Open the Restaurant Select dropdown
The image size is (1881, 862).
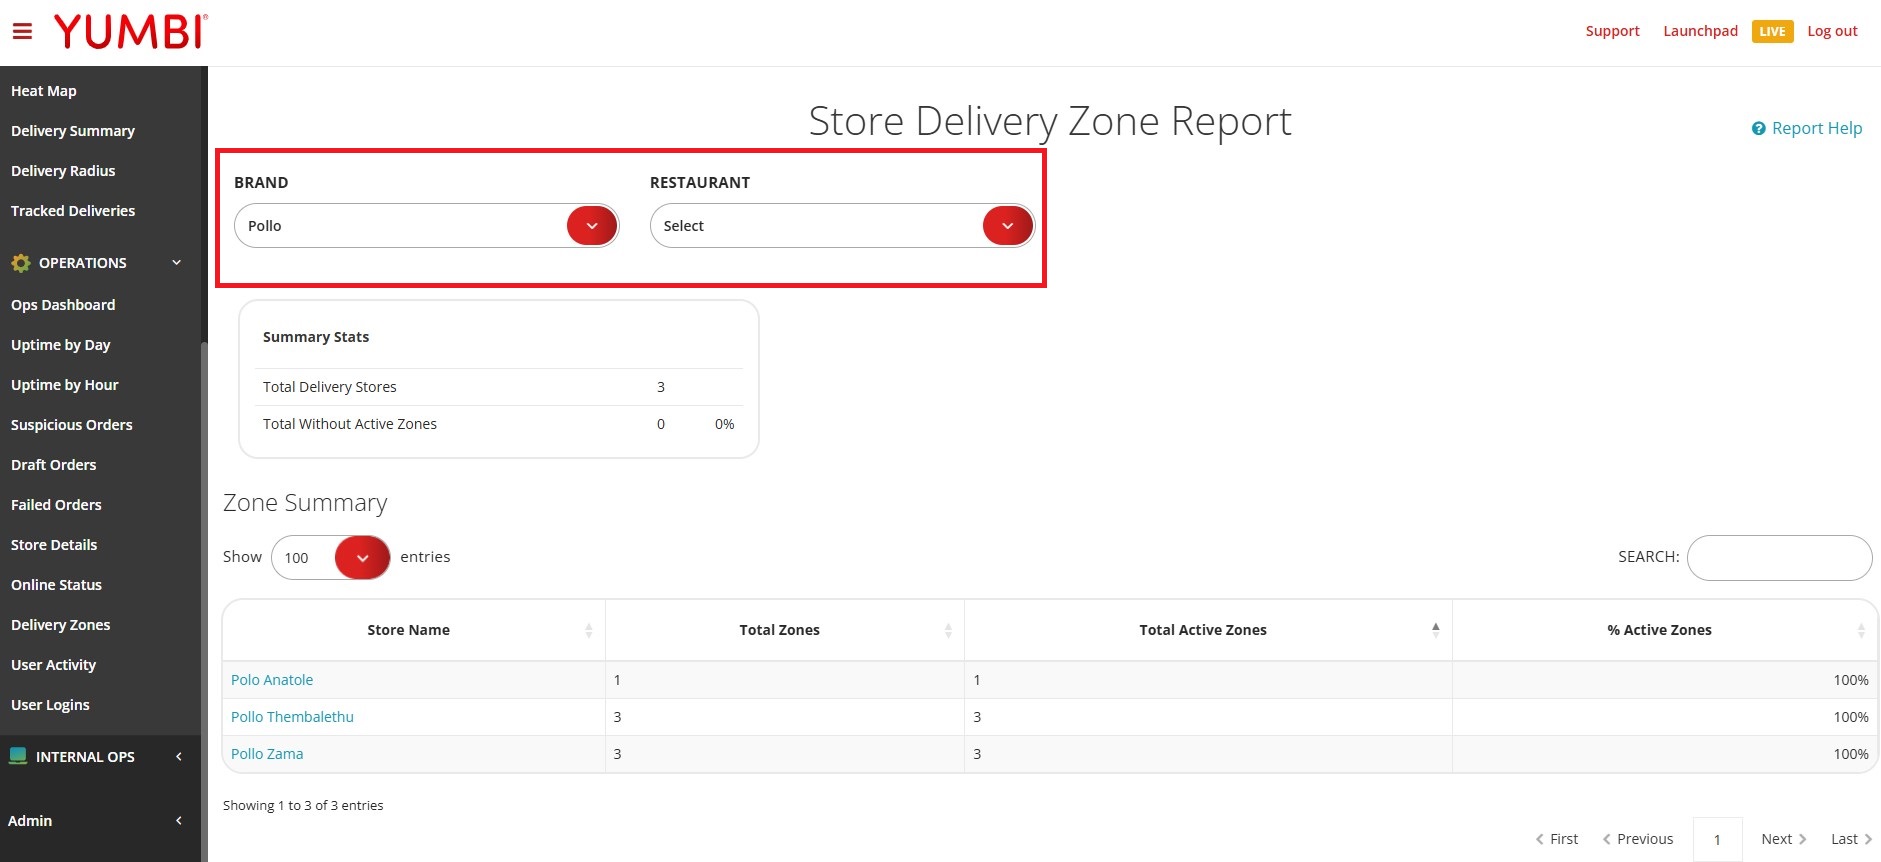tap(842, 226)
